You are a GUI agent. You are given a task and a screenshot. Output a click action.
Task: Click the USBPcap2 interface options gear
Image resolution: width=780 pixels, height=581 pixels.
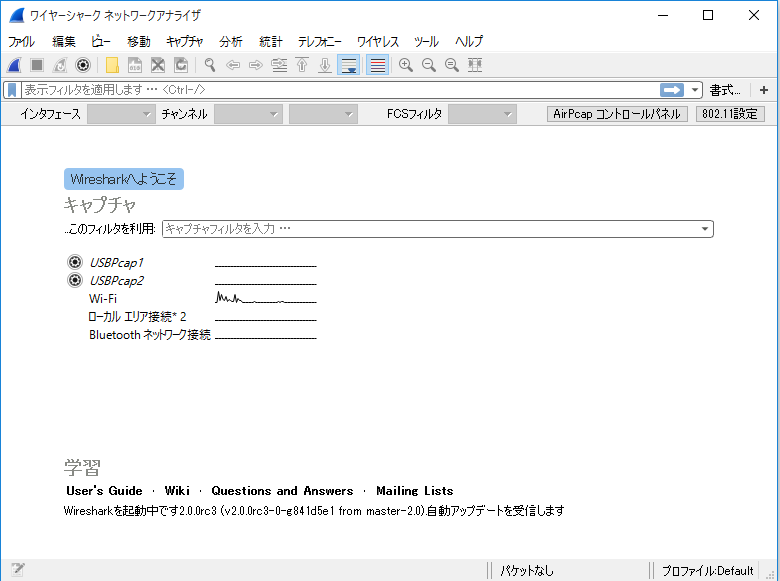pos(75,280)
